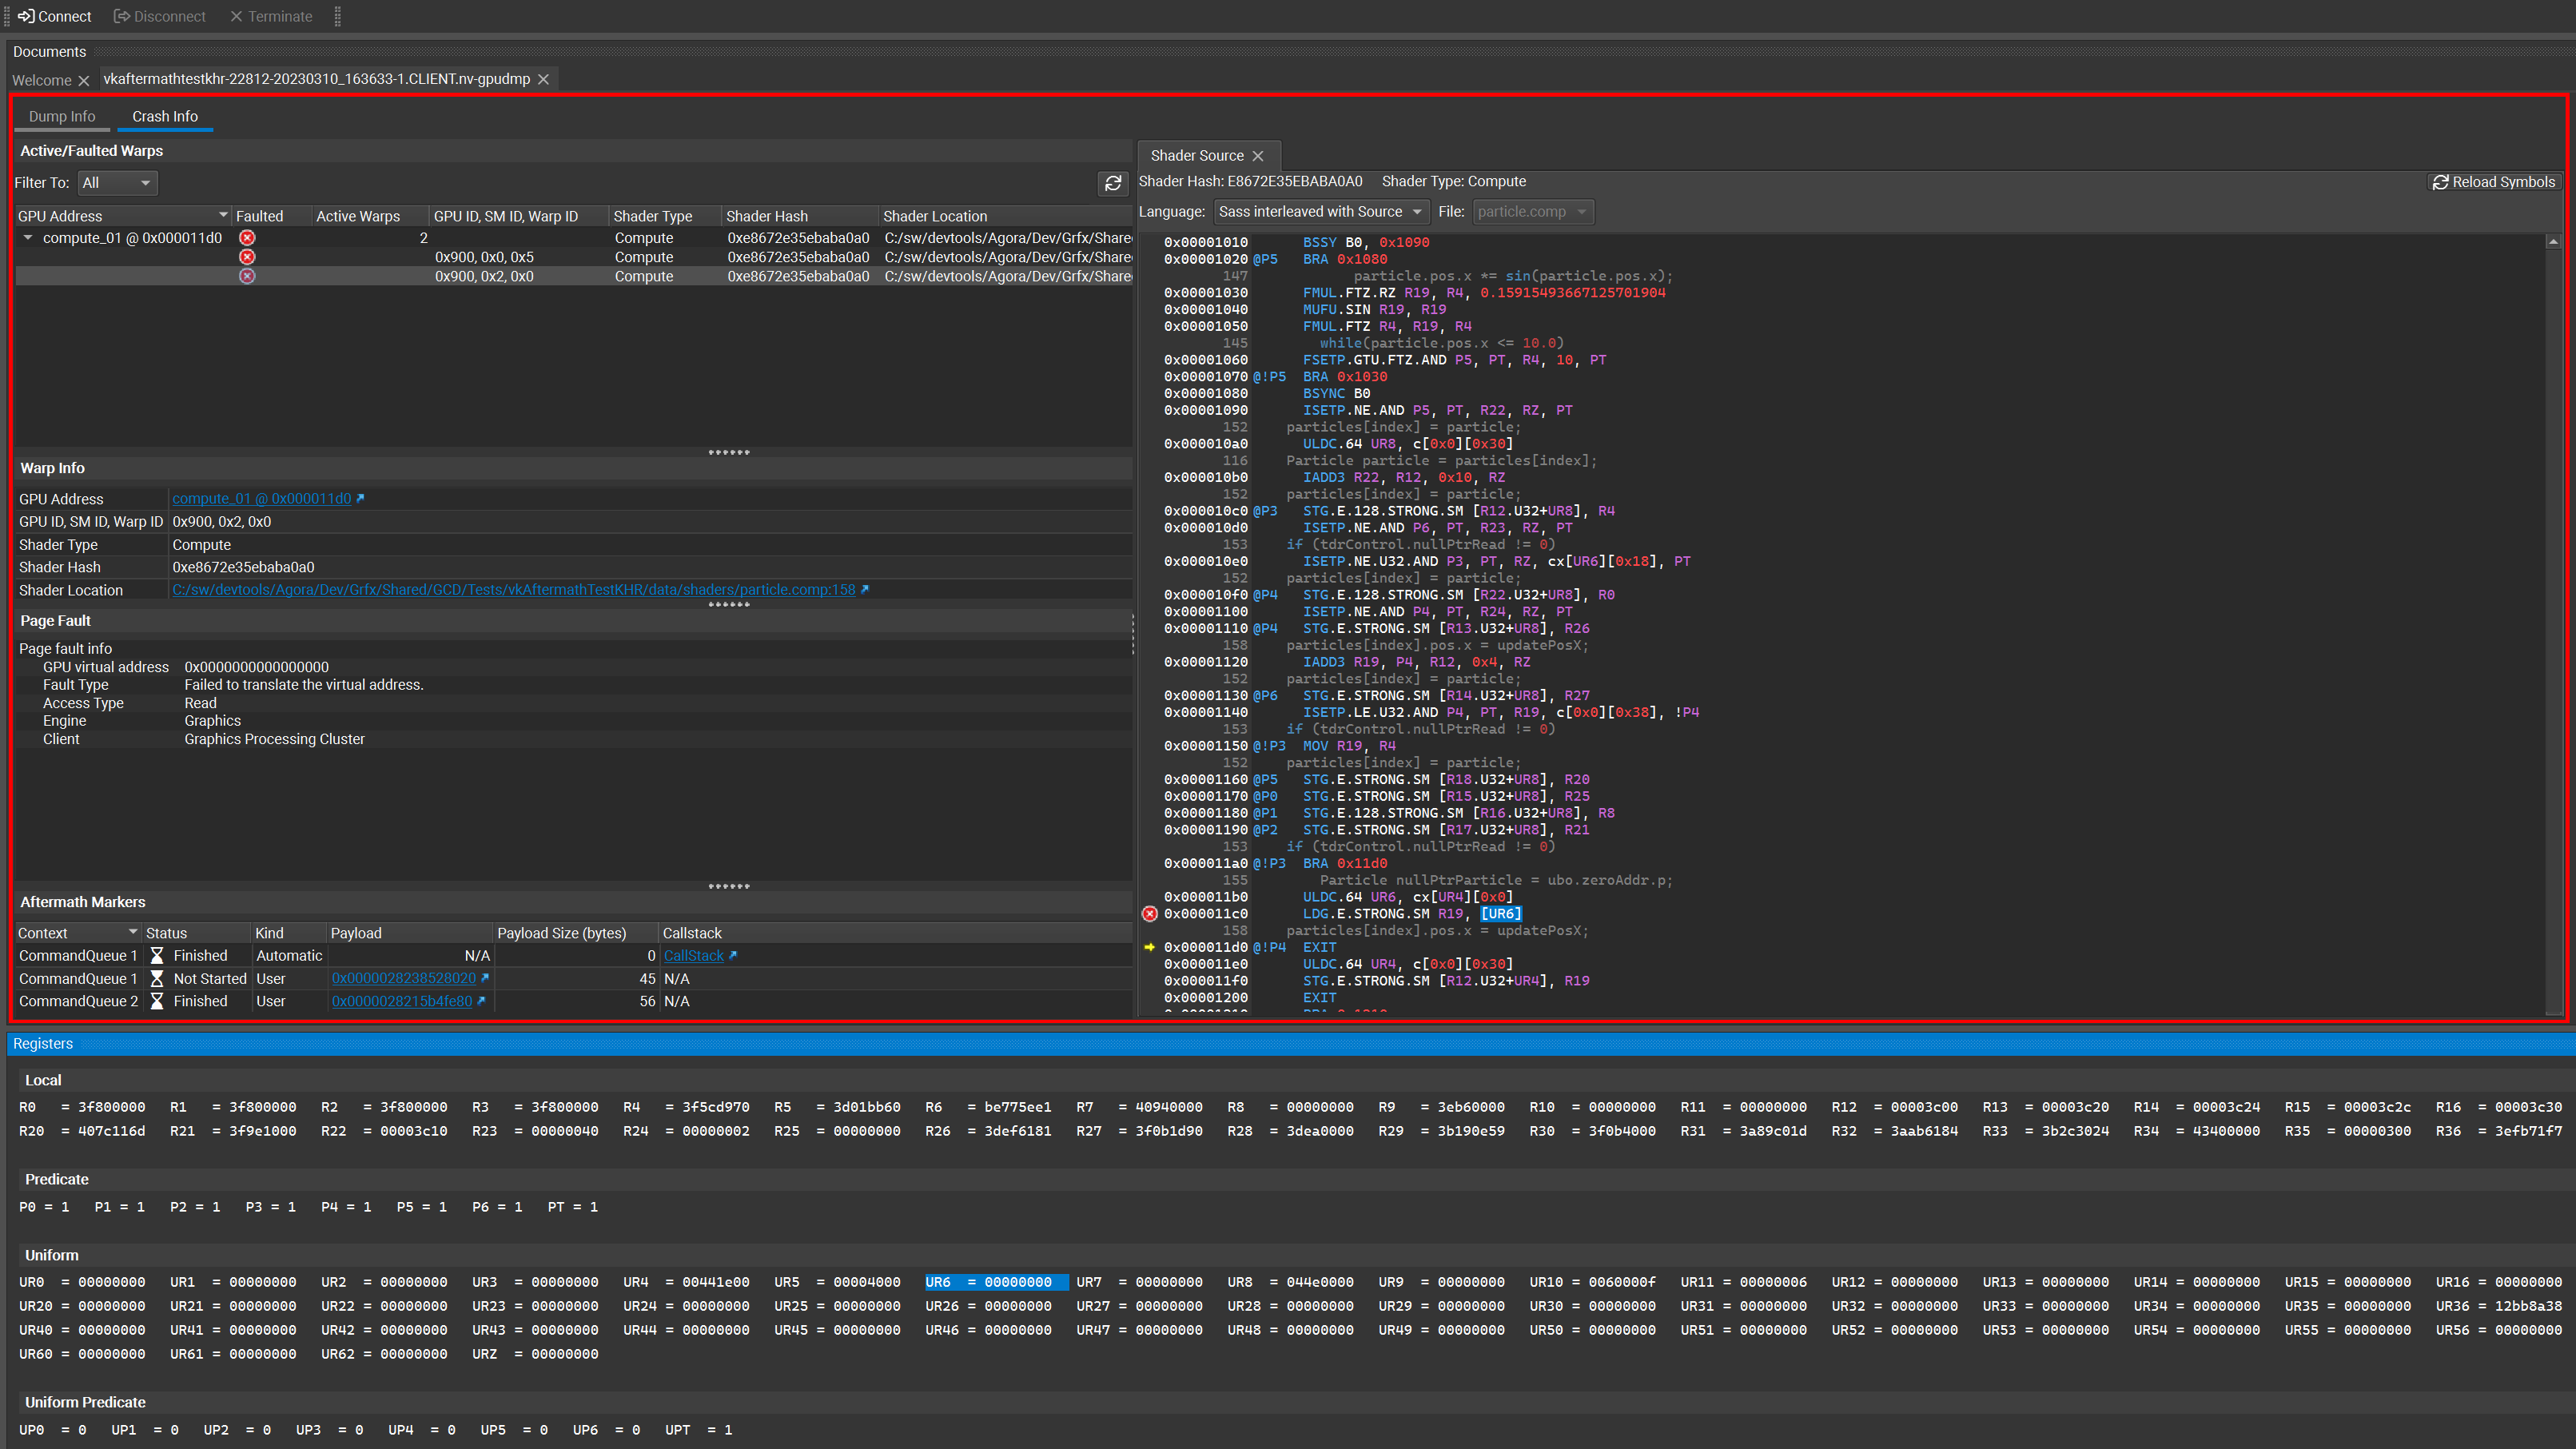Click the Disconnect button in toolbar
Viewport: 2576px width, 1449px height.
point(159,16)
